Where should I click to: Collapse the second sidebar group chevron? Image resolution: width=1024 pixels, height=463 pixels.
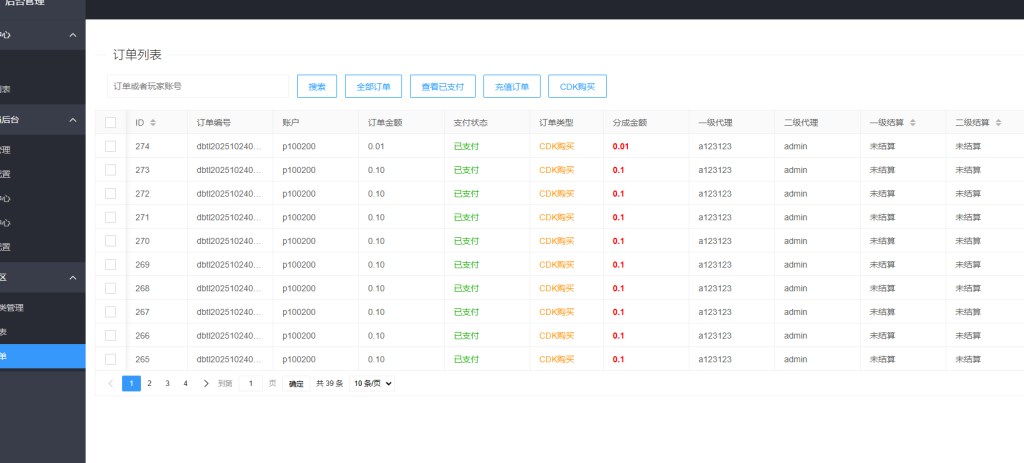[72, 120]
